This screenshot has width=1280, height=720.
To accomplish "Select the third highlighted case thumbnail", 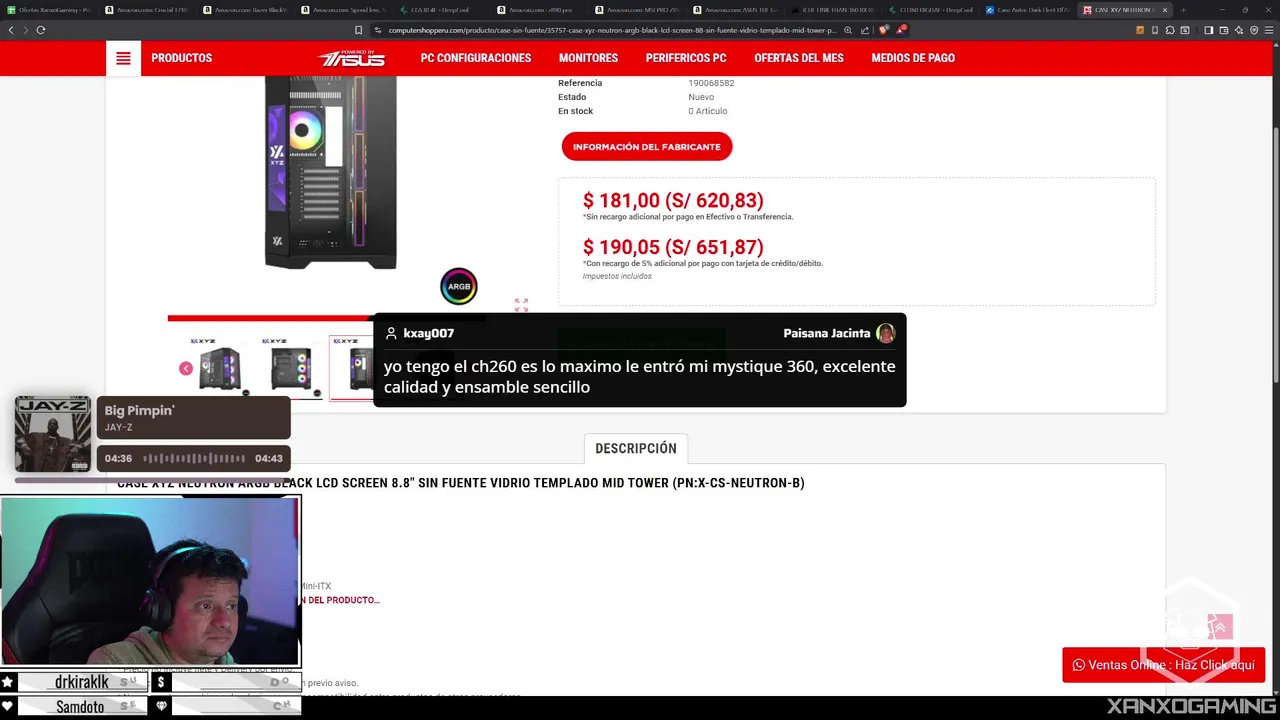I will click(352, 368).
